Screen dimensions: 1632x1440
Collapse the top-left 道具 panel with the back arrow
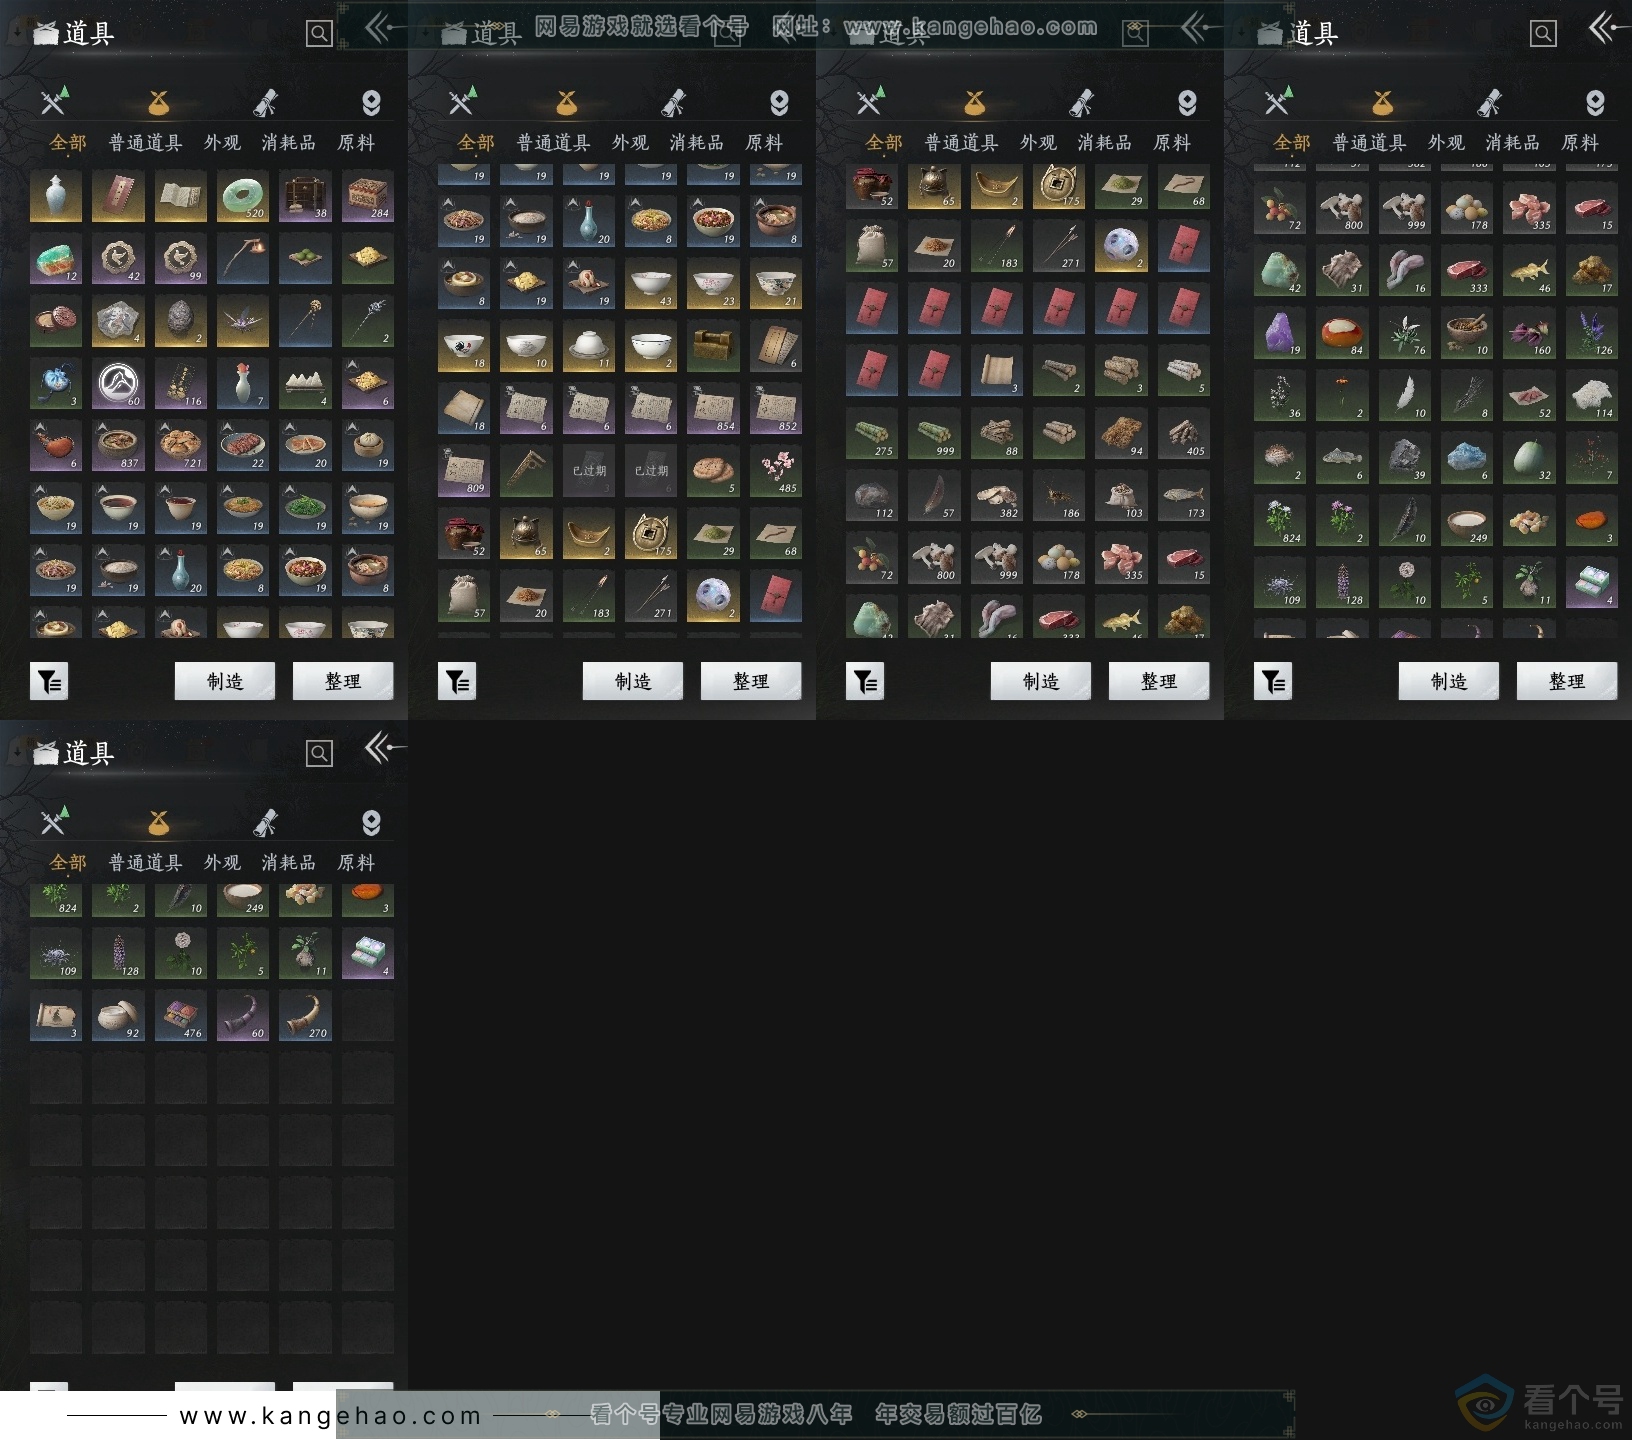384,28
